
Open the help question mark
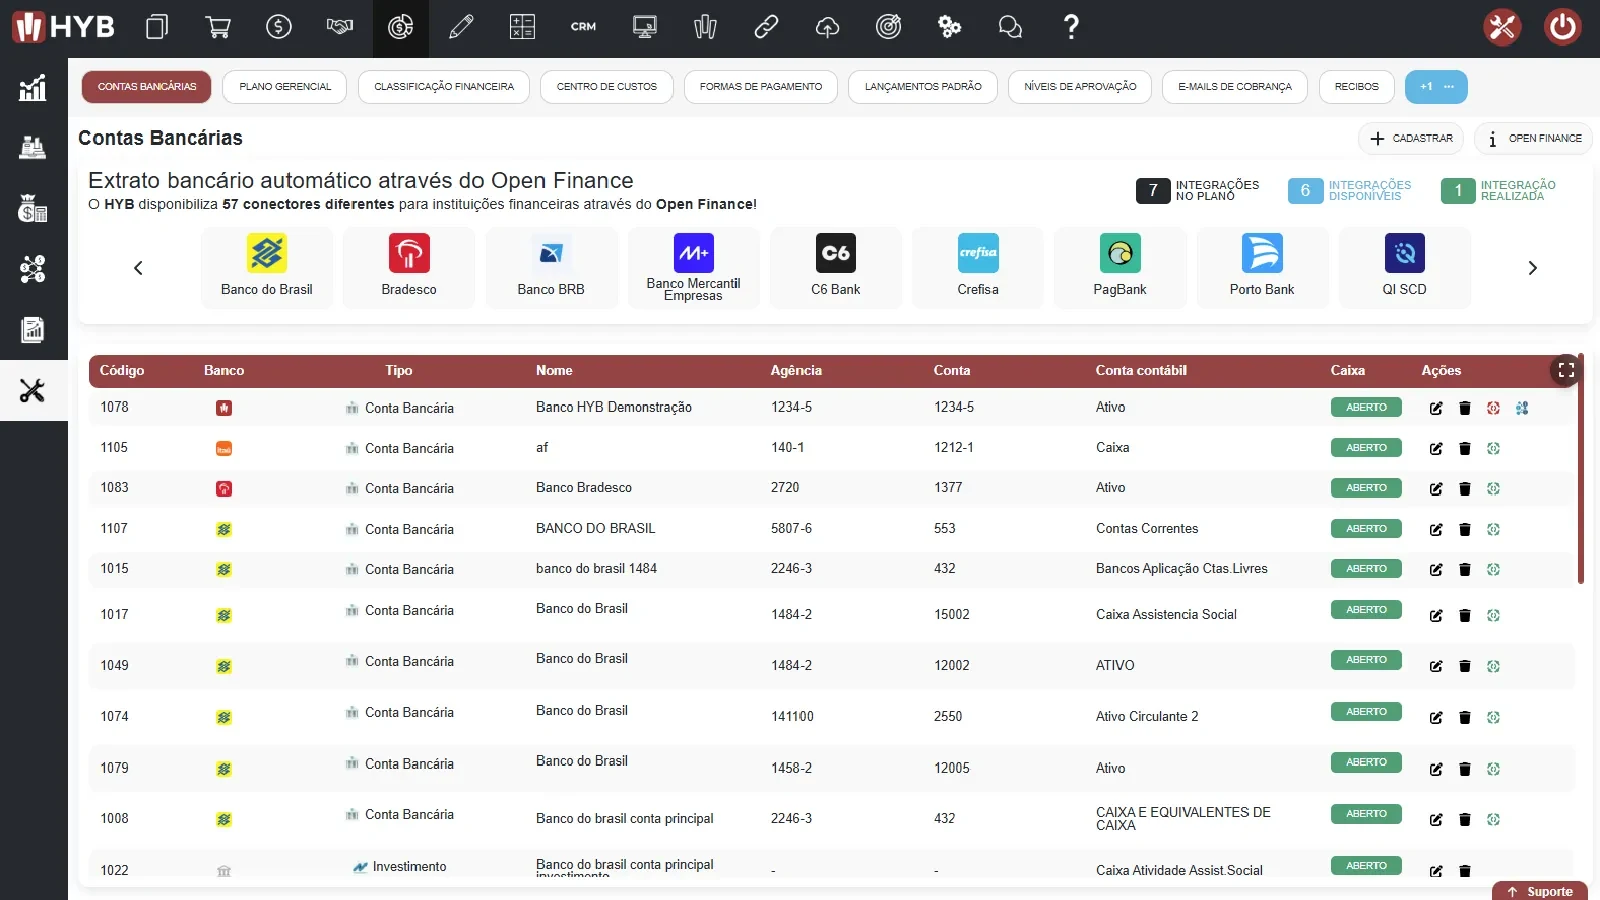[1071, 27]
